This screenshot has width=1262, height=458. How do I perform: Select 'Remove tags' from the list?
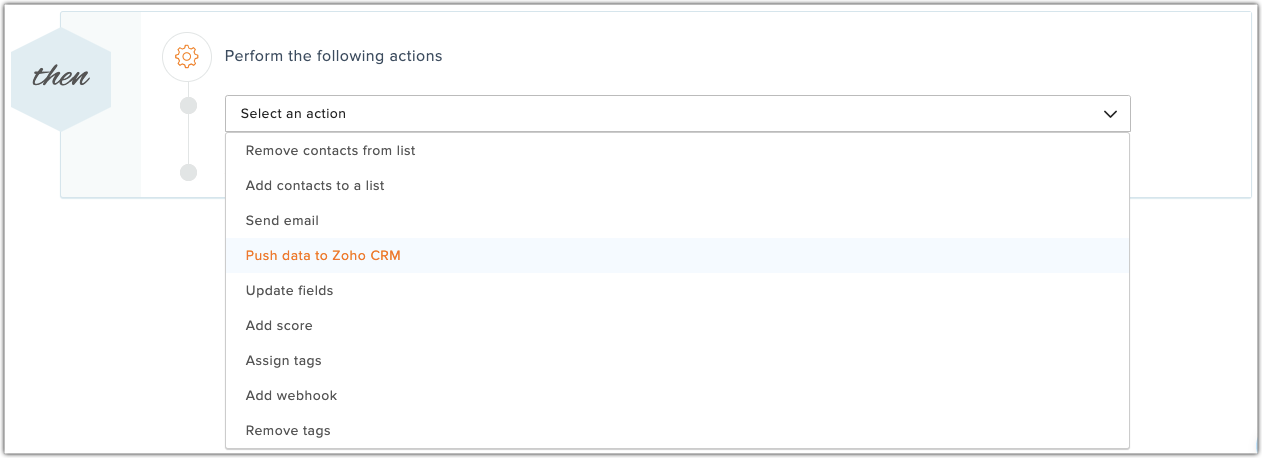[288, 431]
